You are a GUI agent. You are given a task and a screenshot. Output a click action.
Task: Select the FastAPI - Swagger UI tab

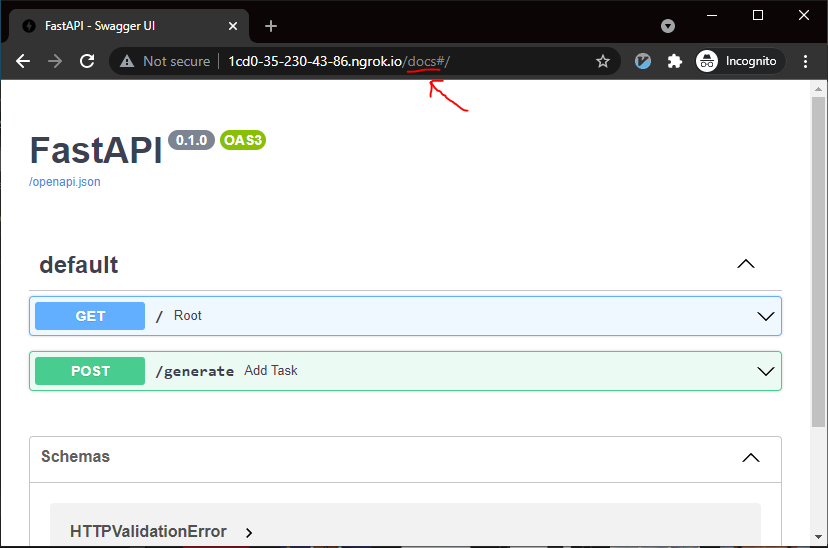[129, 26]
